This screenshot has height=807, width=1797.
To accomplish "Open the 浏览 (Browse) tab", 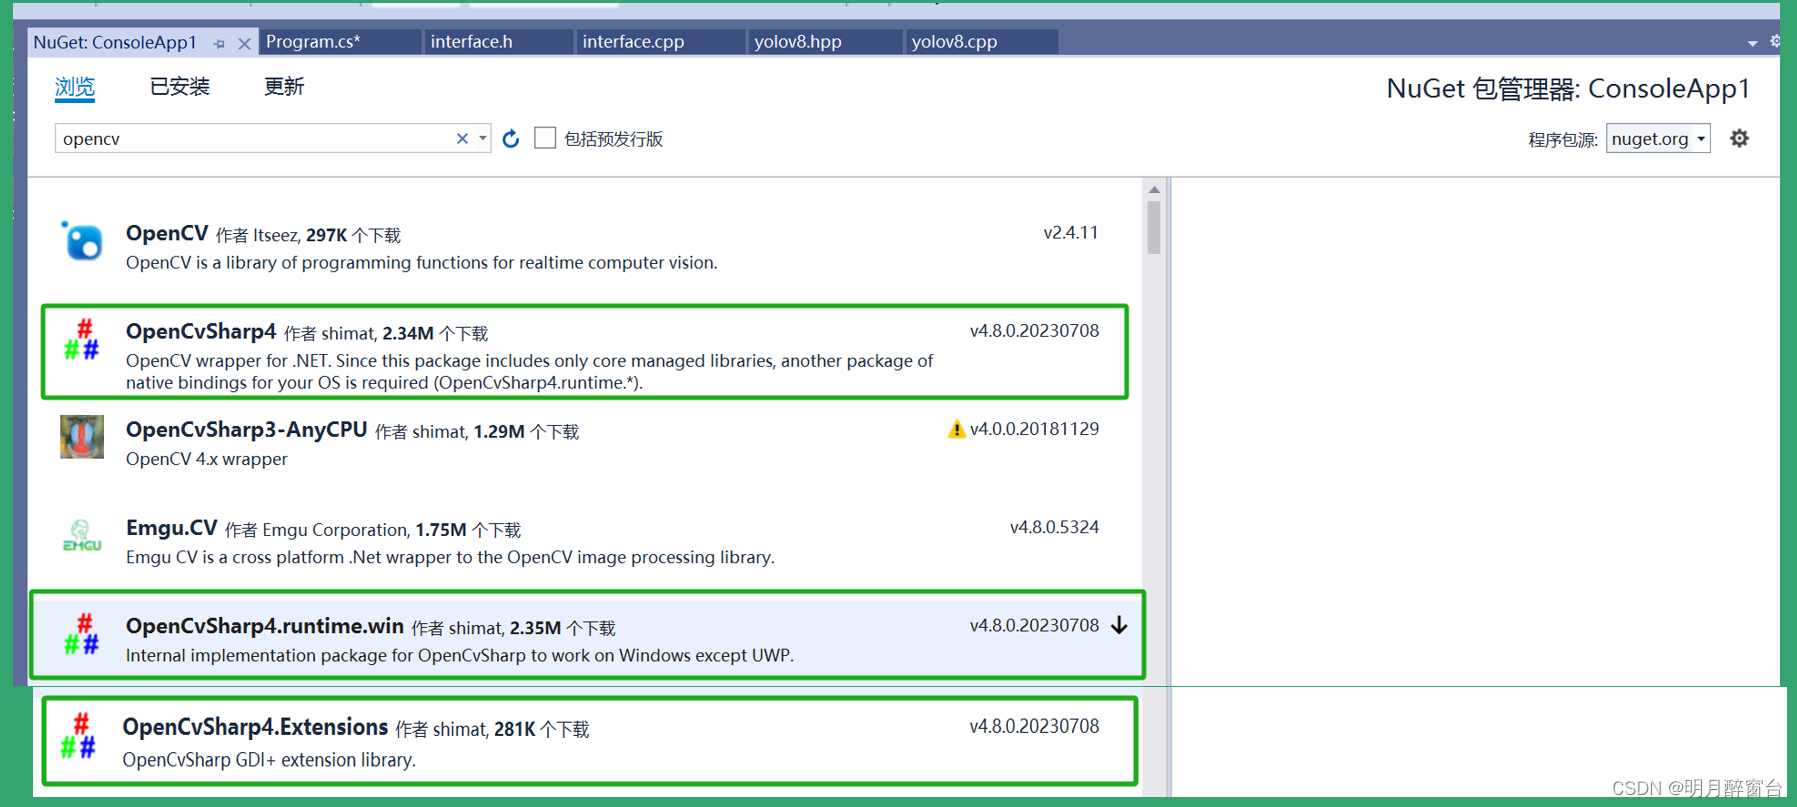I will (75, 87).
